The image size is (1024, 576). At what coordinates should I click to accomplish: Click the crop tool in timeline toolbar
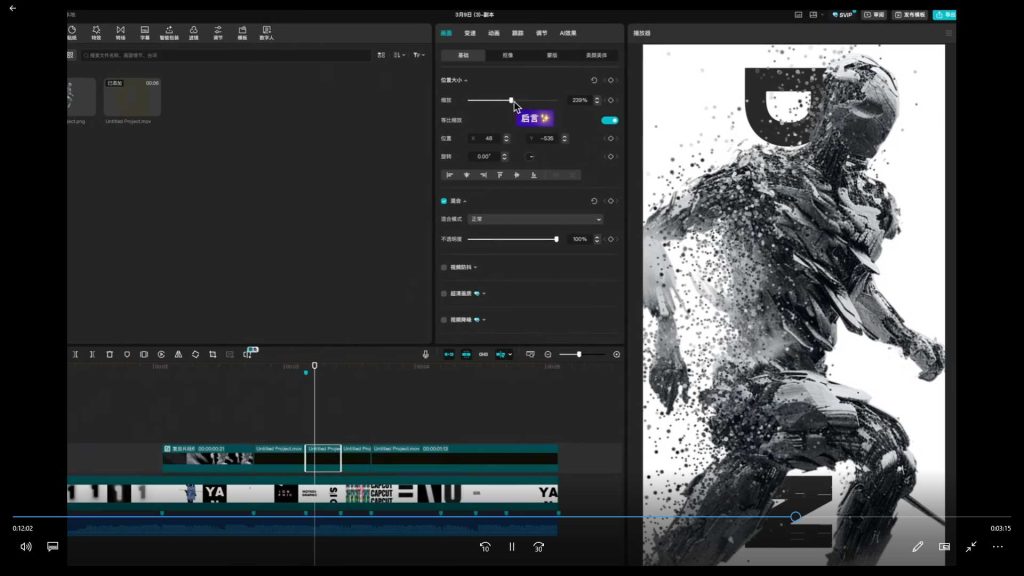212,354
